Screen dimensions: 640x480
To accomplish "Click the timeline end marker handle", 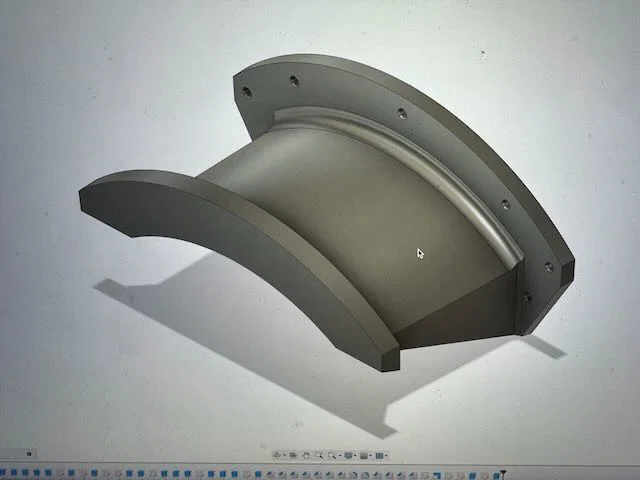I will click(503, 473).
